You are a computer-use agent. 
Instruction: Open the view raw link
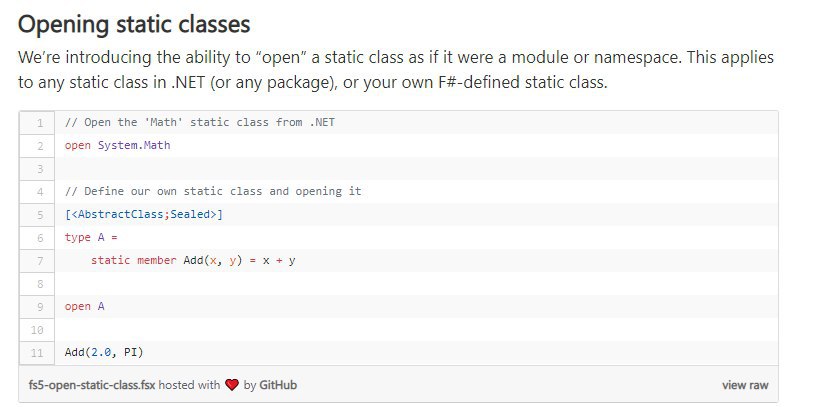(745, 385)
